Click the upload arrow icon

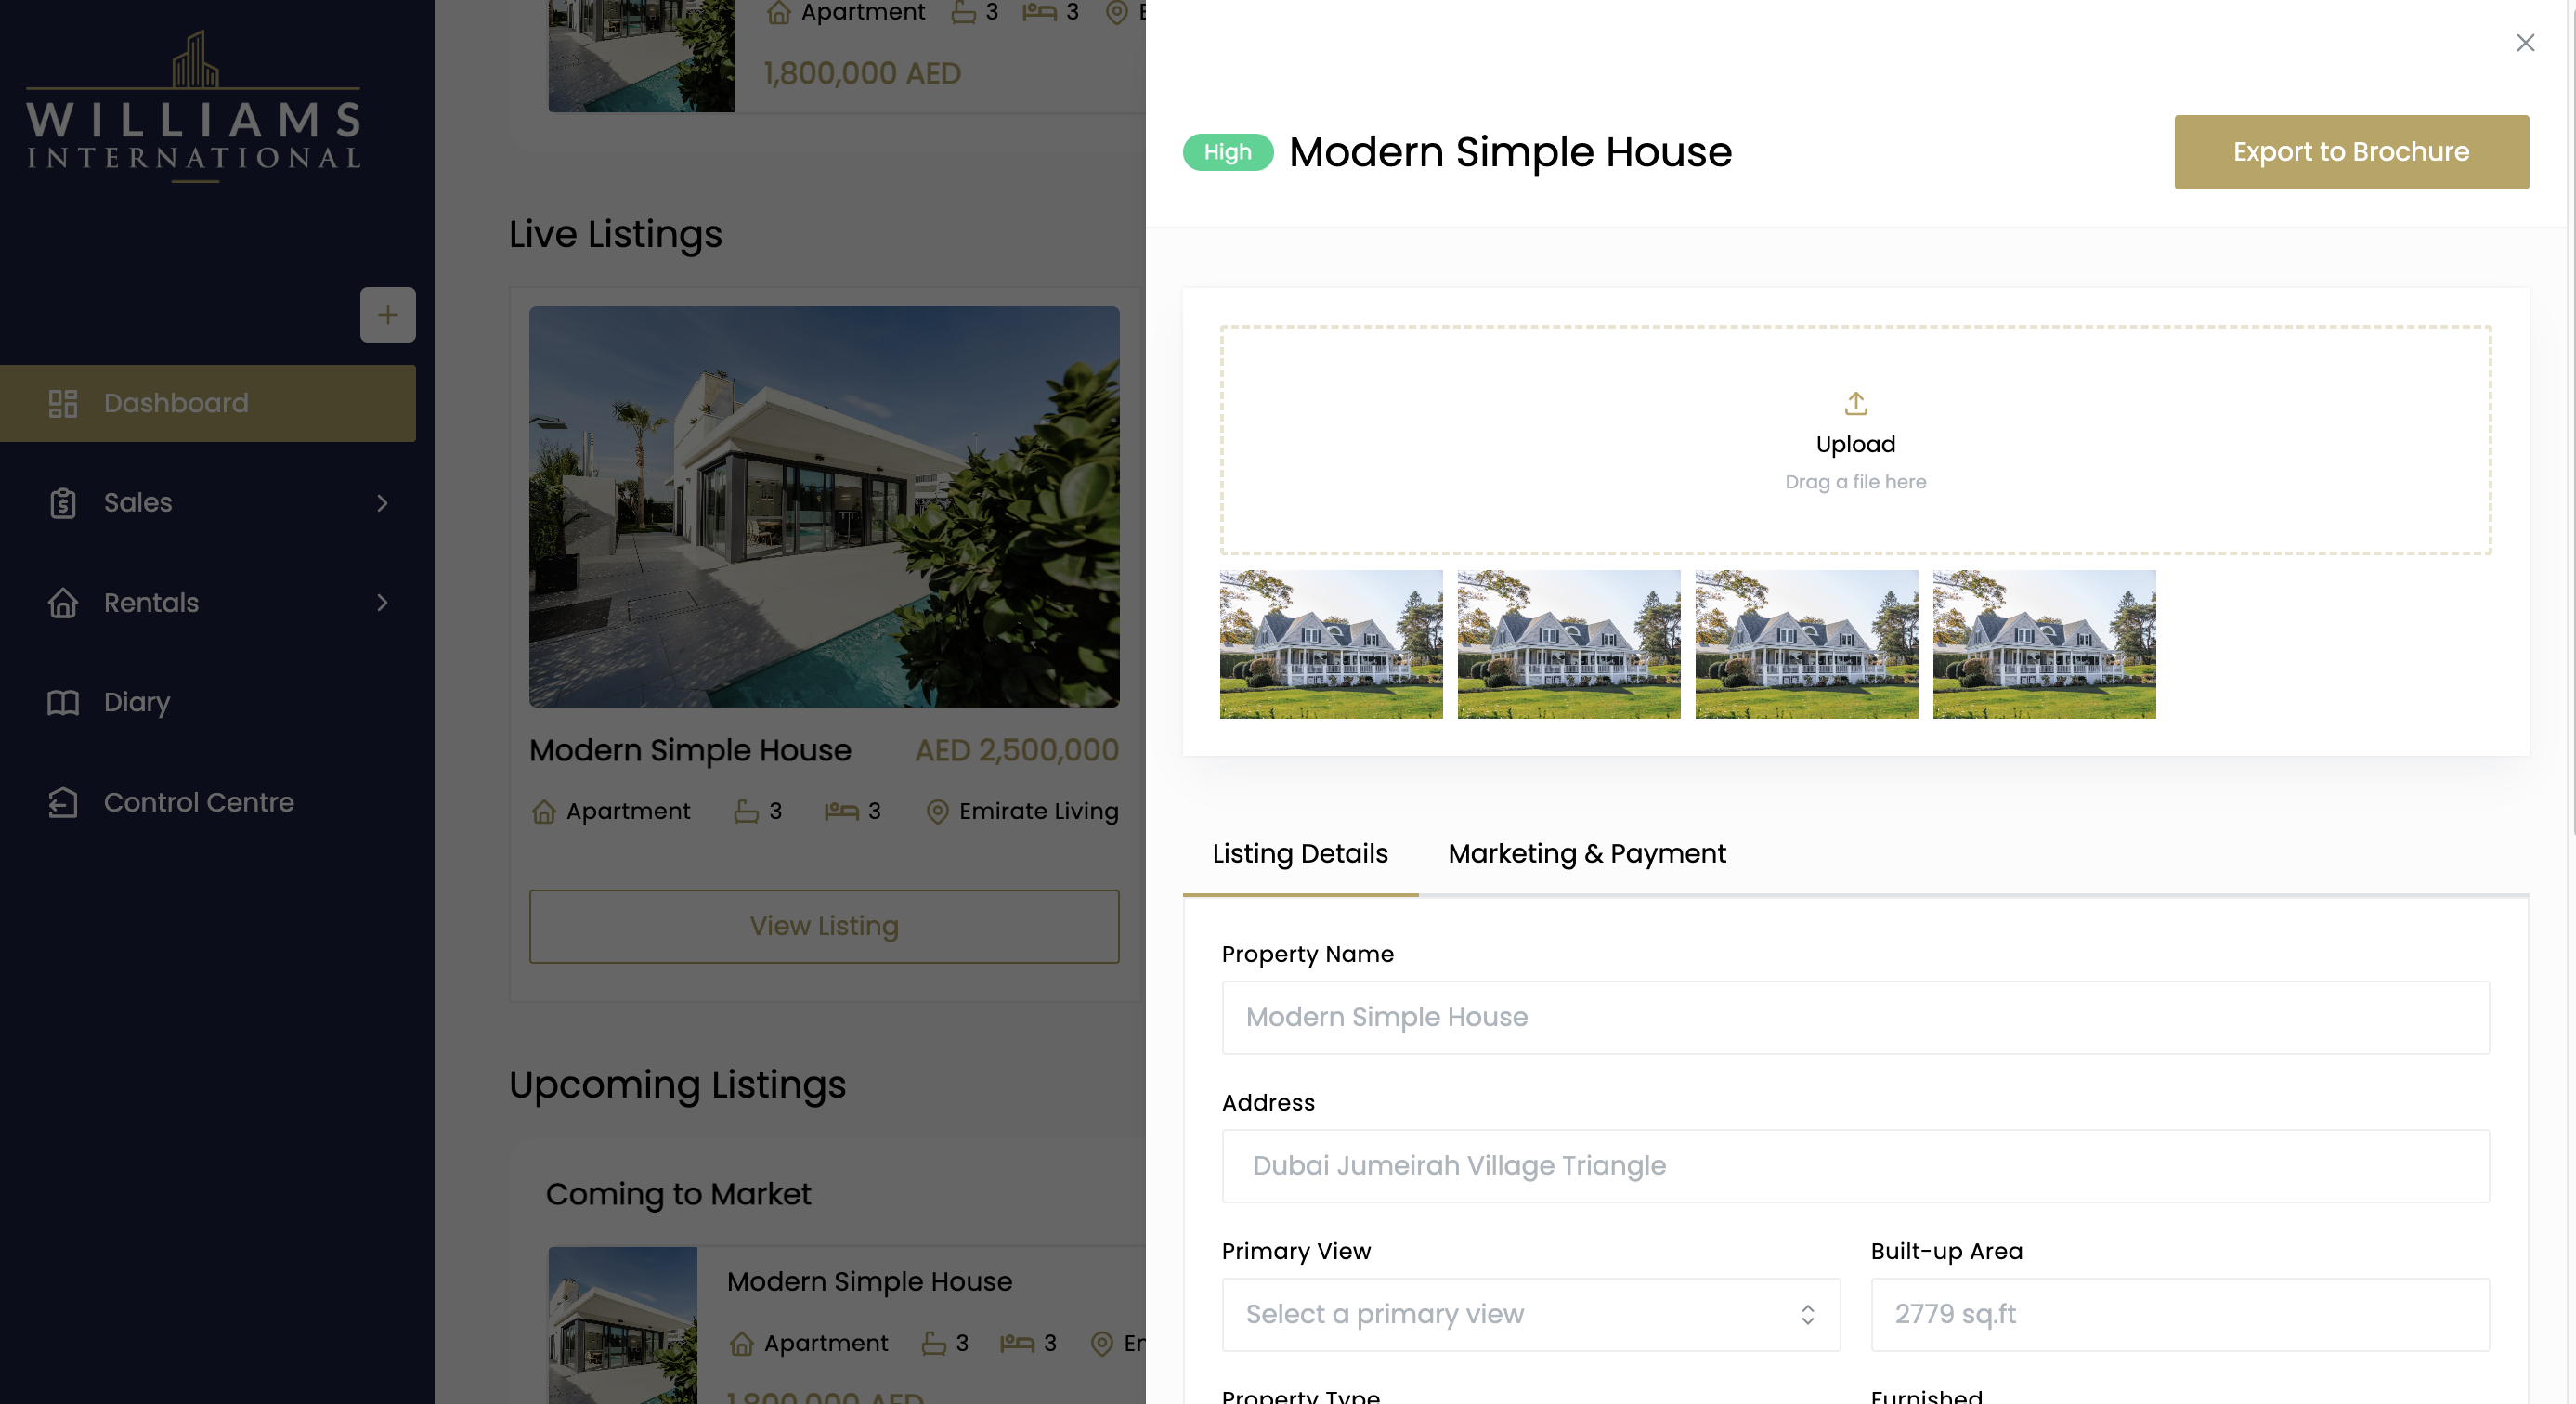(1855, 403)
